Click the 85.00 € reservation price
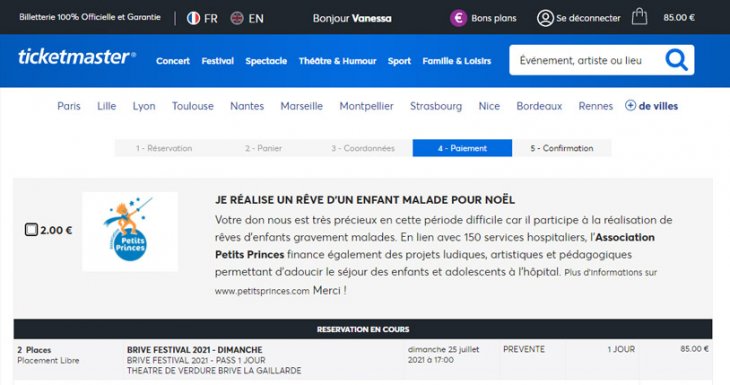The image size is (730, 385). click(x=694, y=349)
